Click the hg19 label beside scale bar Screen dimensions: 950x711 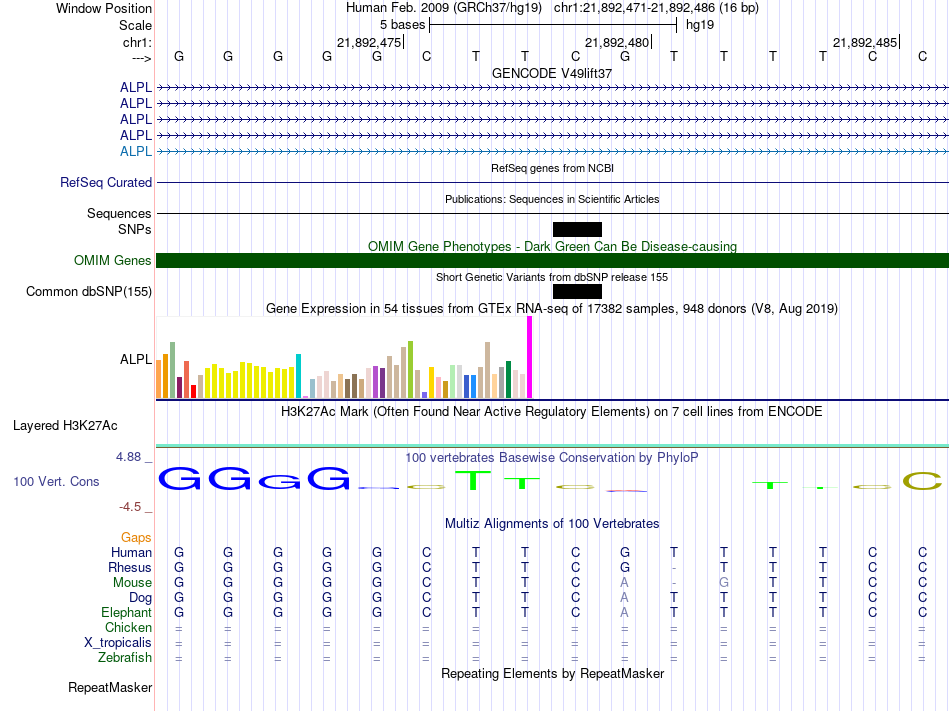pos(700,25)
